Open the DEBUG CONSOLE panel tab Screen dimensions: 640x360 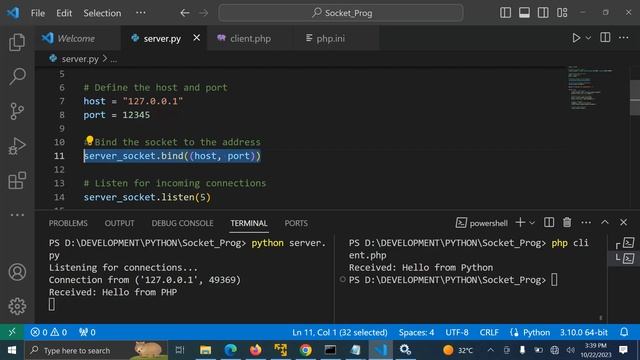[182, 223]
